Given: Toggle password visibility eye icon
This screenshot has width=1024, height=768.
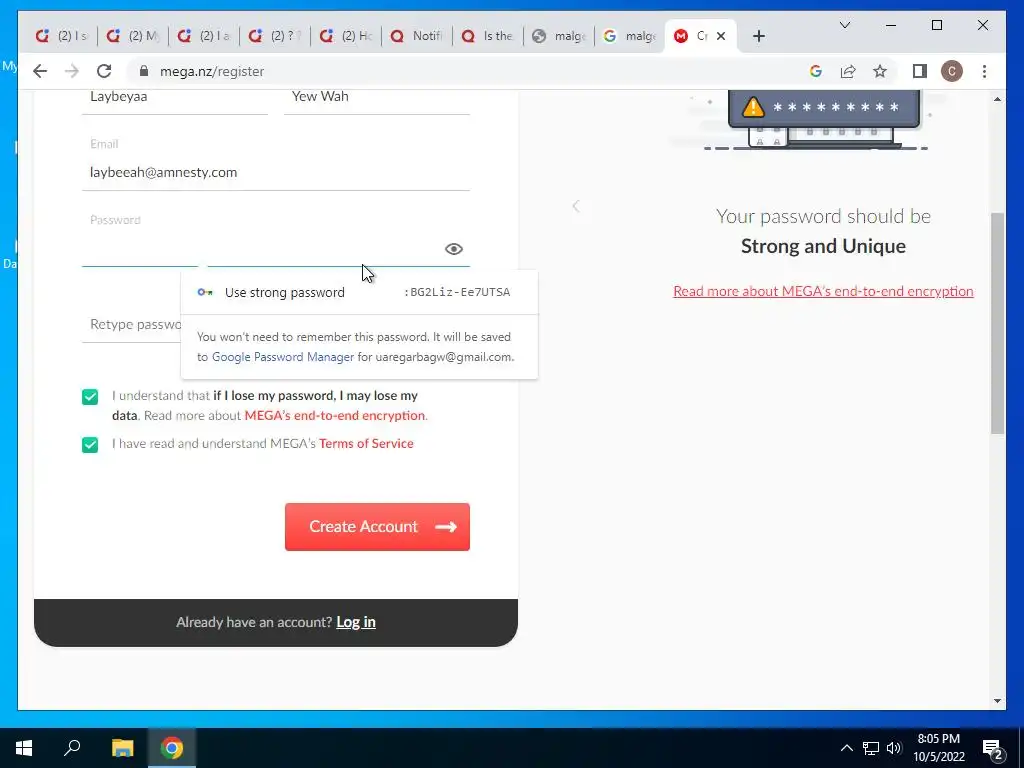Looking at the screenshot, I should 454,249.
